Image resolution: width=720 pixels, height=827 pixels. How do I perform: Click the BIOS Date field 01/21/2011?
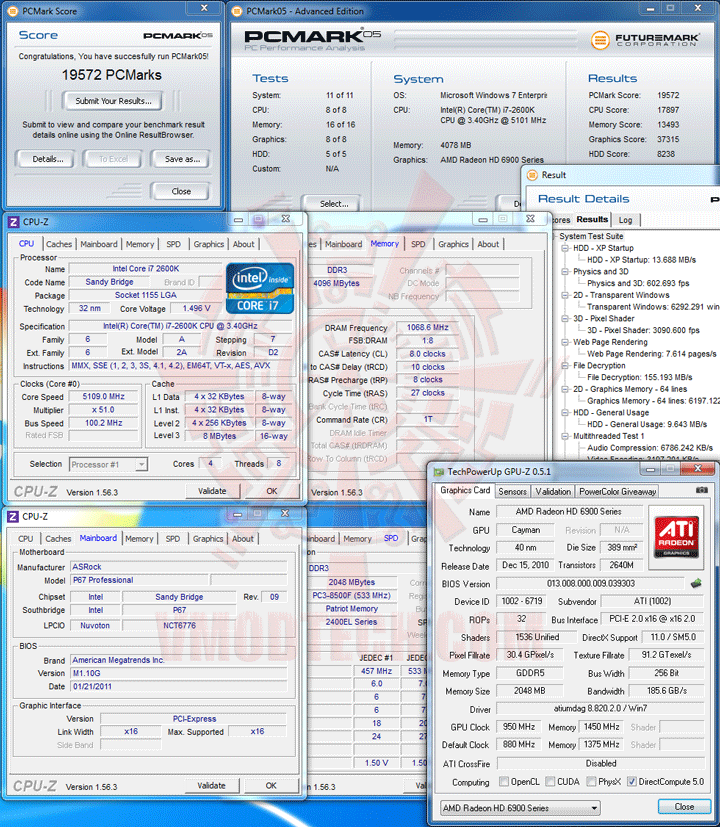(179, 687)
